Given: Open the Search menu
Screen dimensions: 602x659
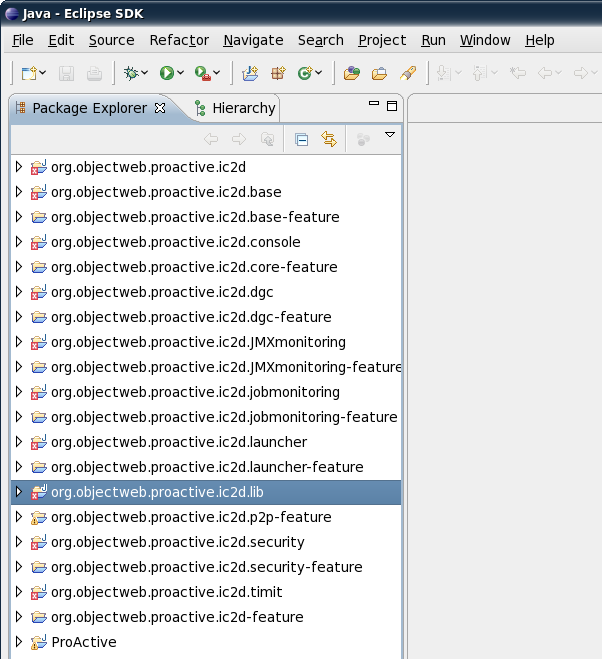Looking at the screenshot, I should (321, 40).
